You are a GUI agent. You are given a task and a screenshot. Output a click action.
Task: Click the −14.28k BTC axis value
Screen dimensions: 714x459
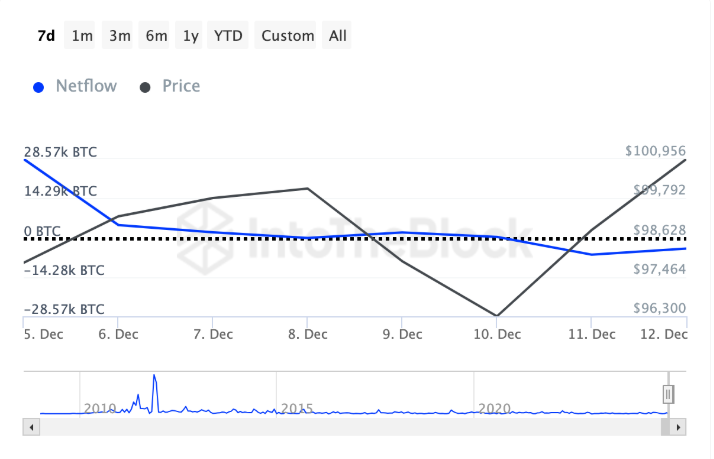click(64, 270)
